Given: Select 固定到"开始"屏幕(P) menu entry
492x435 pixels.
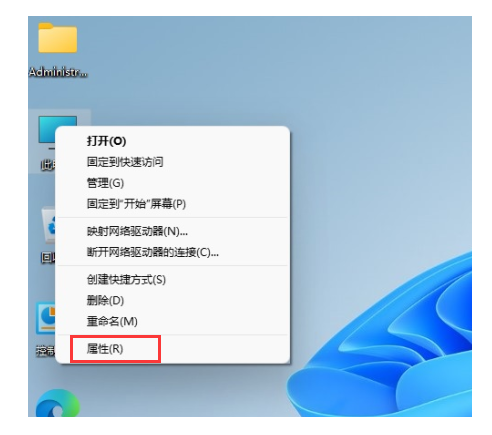Looking at the screenshot, I should coord(136,204).
